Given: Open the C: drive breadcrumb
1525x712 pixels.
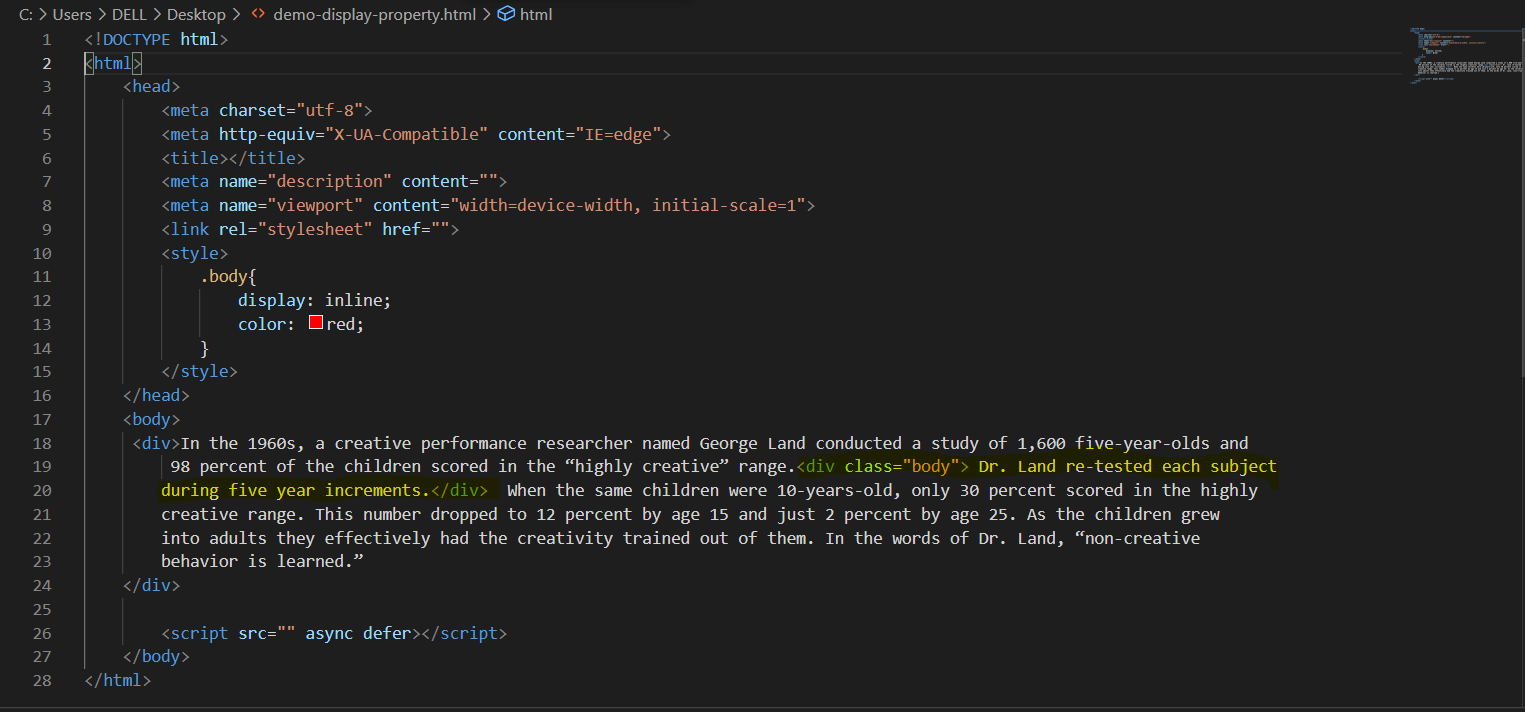Looking at the screenshot, I should [26, 14].
